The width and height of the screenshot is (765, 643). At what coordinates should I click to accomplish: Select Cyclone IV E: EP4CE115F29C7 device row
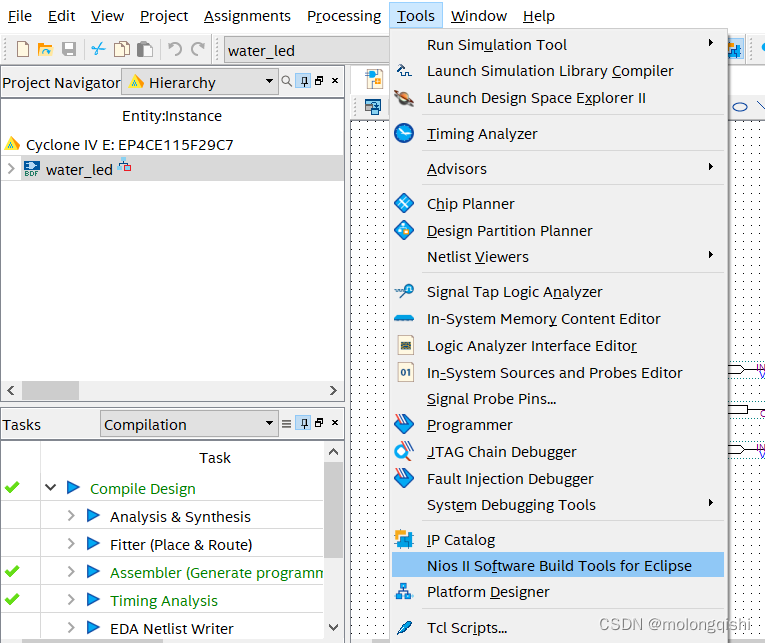[x=129, y=145]
